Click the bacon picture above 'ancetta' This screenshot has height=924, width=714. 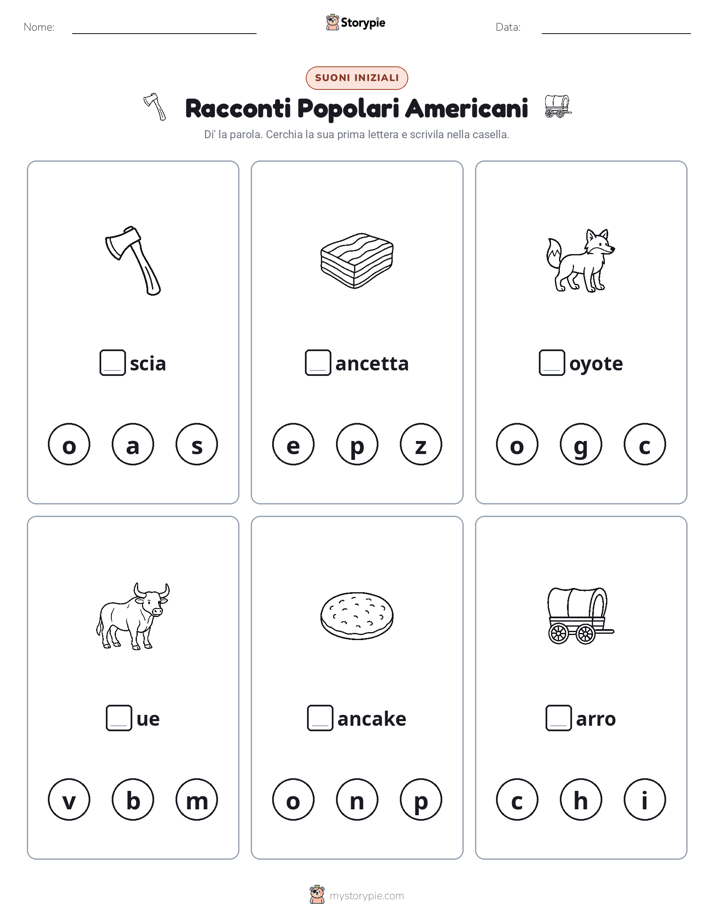coord(357,260)
